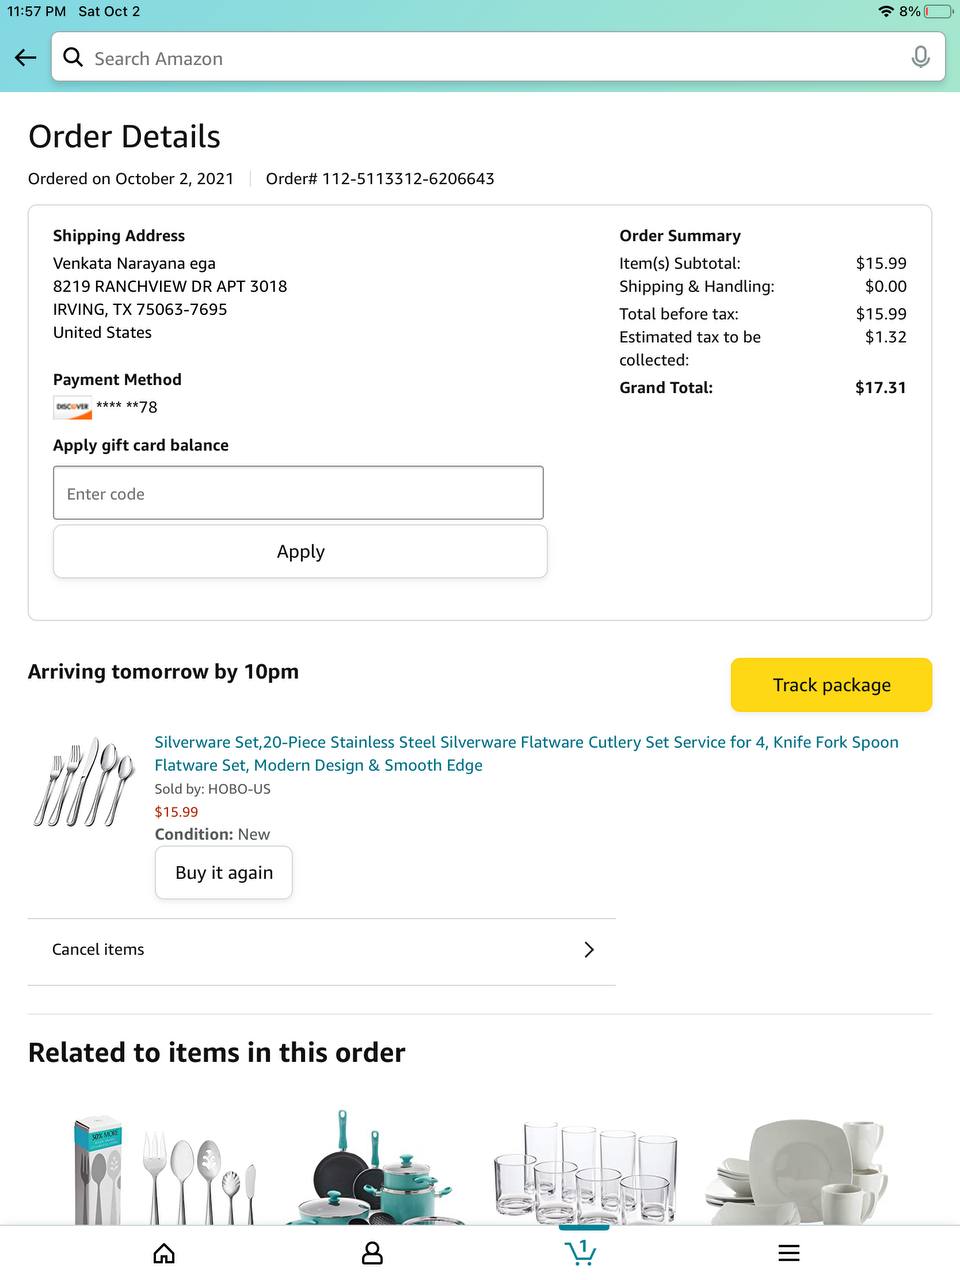Tap the microphone voice search icon
The width and height of the screenshot is (960, 1280).
tap(920, 57)
